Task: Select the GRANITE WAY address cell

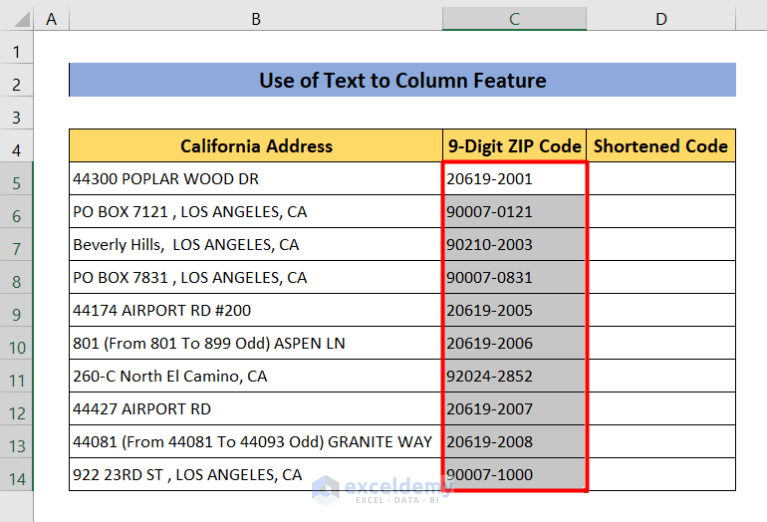Action: click(x=256, y=441)
